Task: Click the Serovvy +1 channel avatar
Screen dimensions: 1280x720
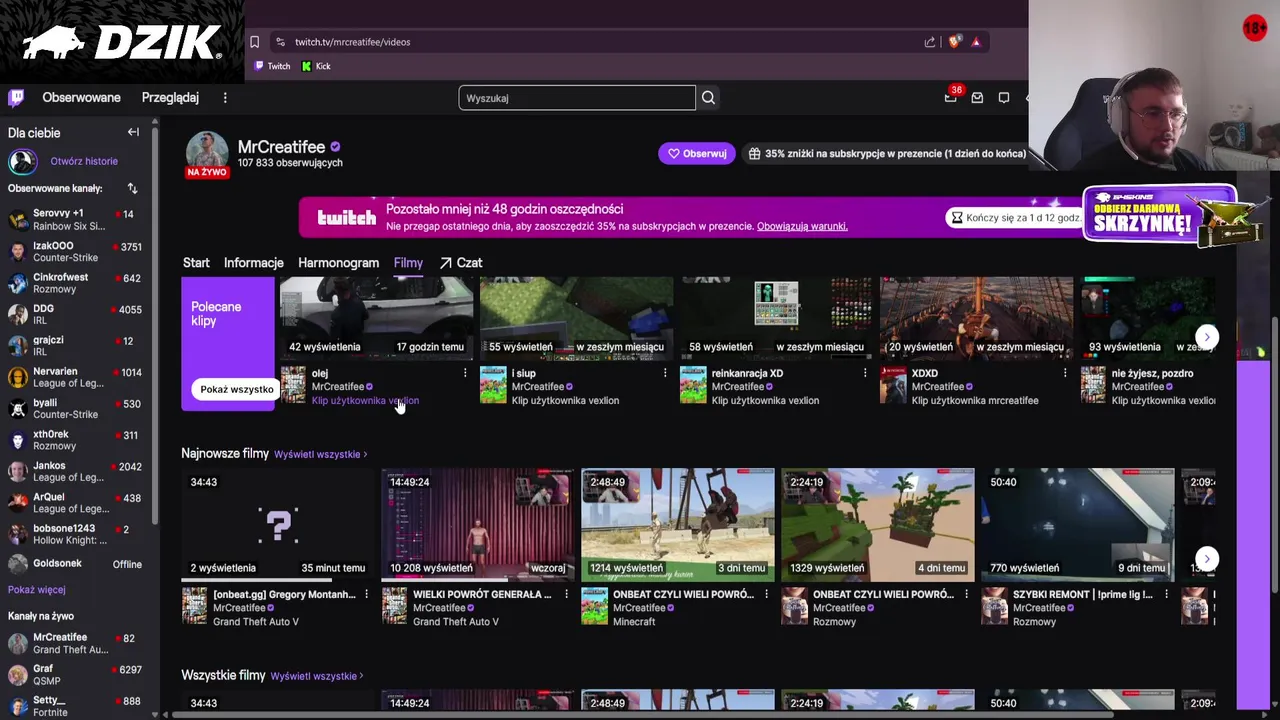Action: pos(18,219)
